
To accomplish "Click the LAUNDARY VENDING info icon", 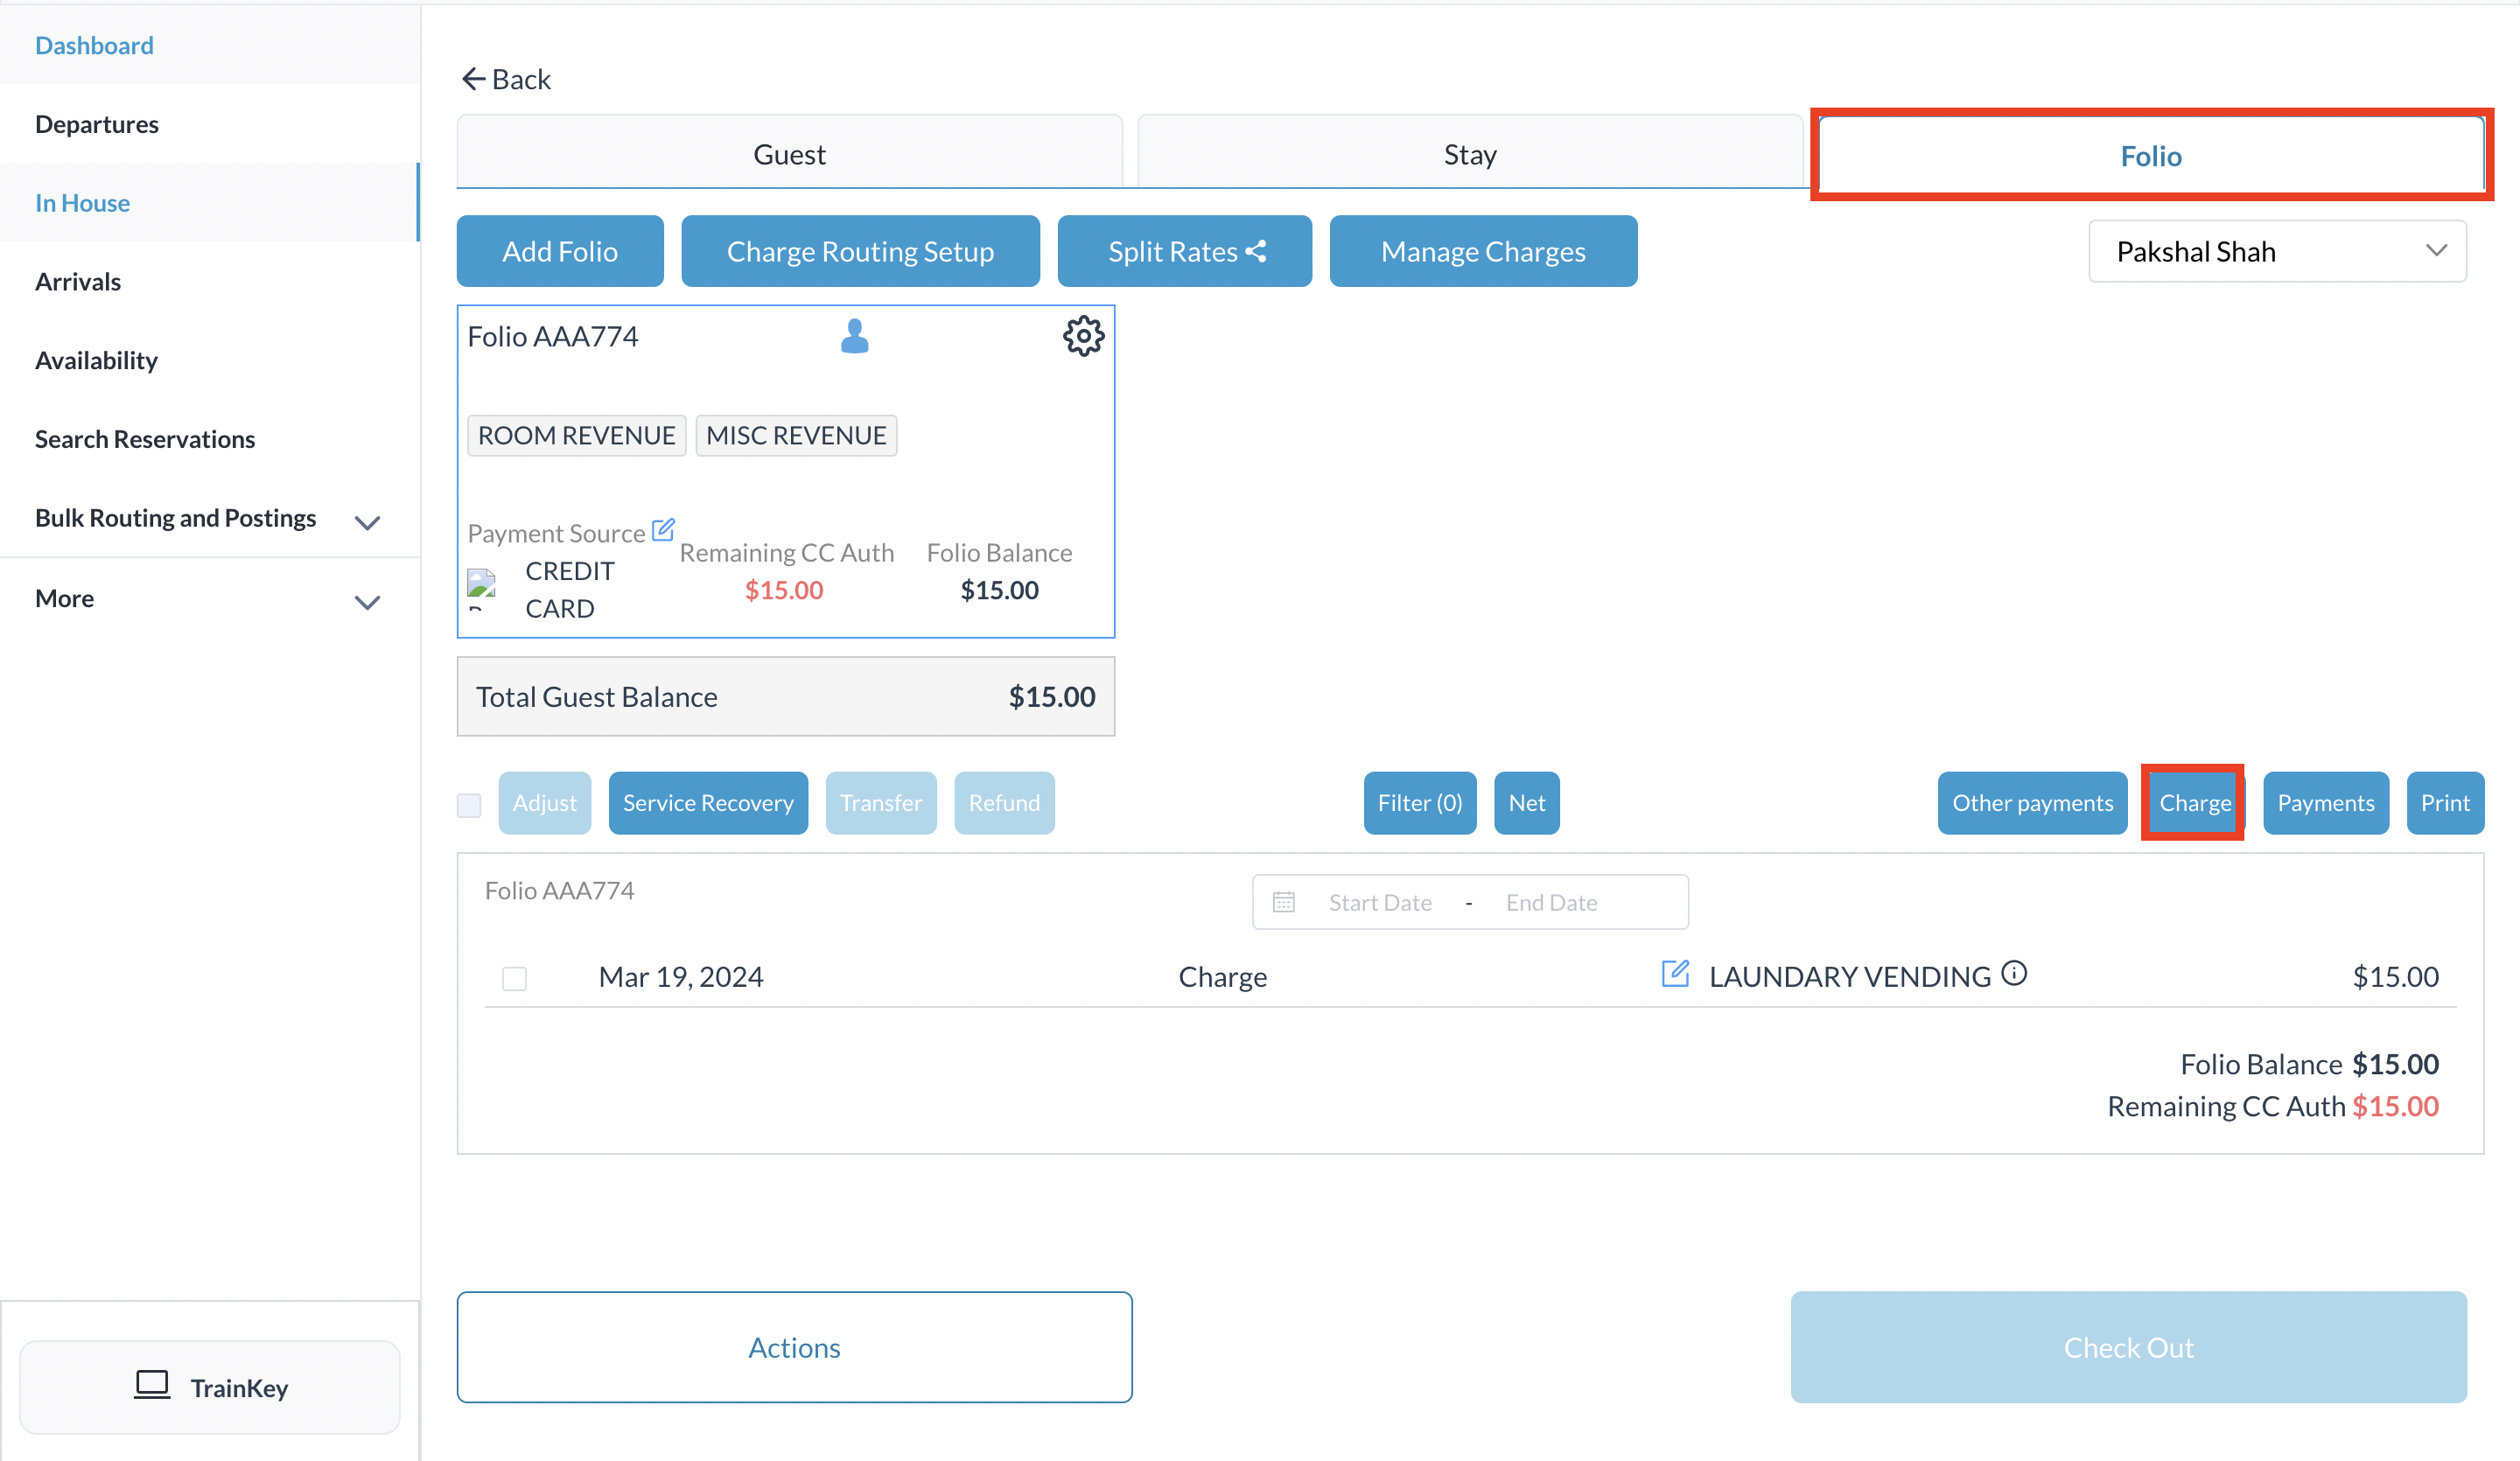I will (x=2014, y=973).
